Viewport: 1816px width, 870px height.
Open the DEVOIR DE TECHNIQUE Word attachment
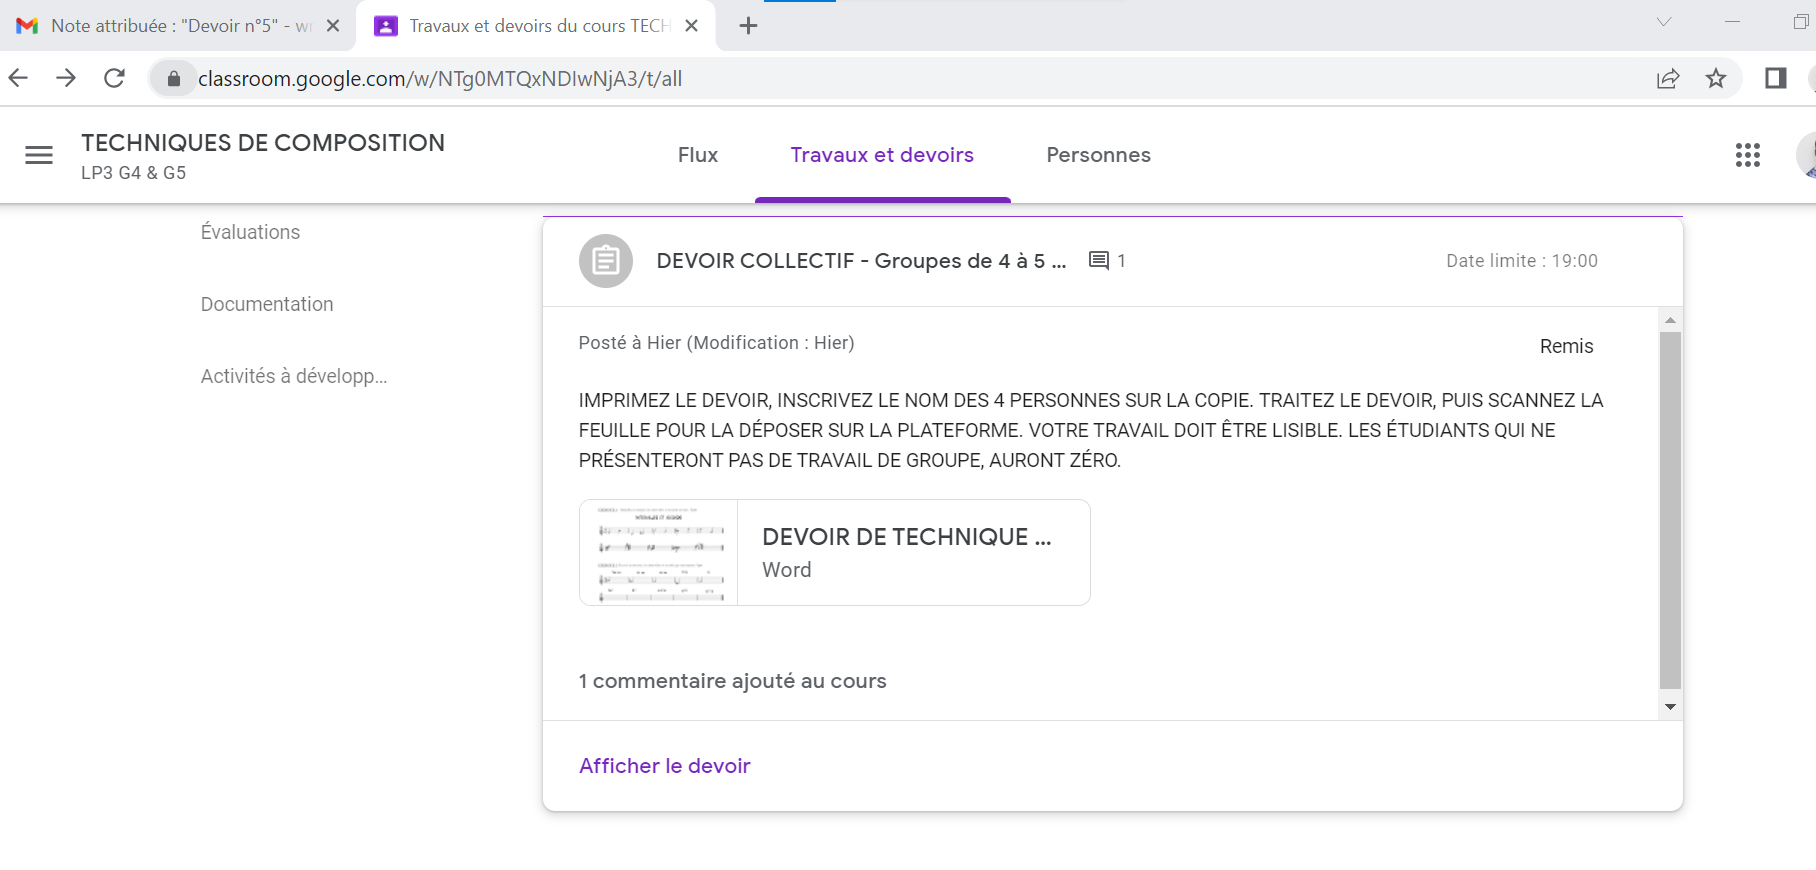834,553
